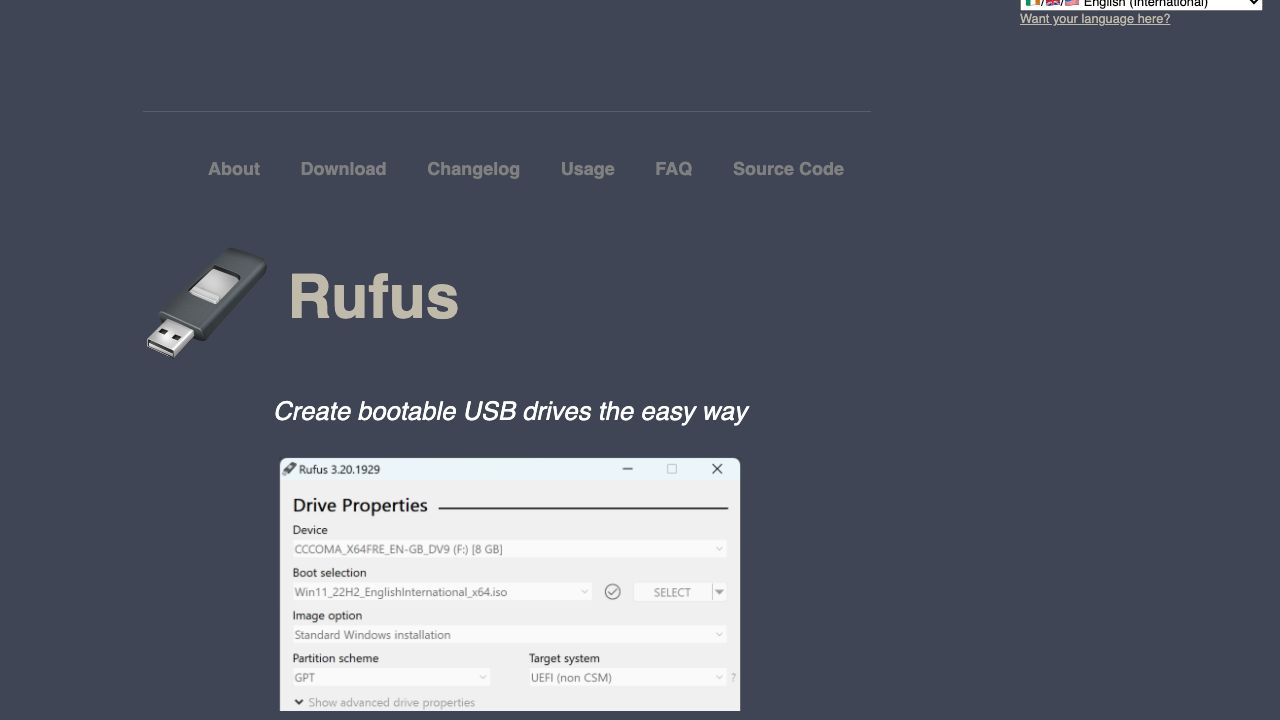
Task: Open the arrow beside the SELECT button
Action: (719, 592)
